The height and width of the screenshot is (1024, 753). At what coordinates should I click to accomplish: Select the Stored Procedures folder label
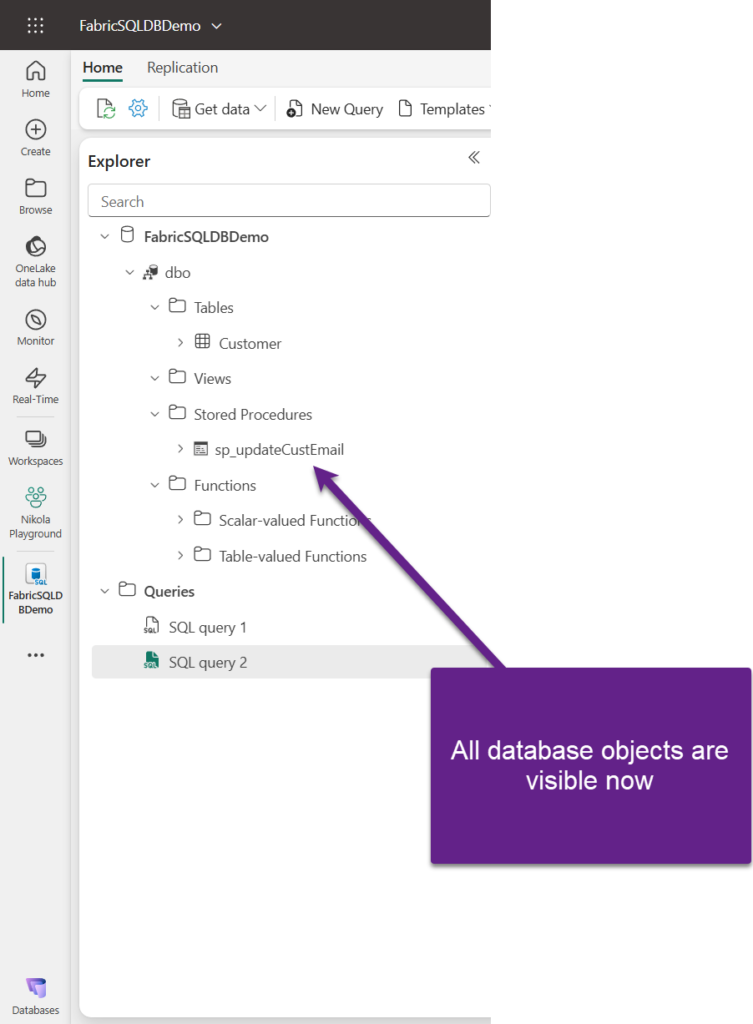(x=253, y=415)
